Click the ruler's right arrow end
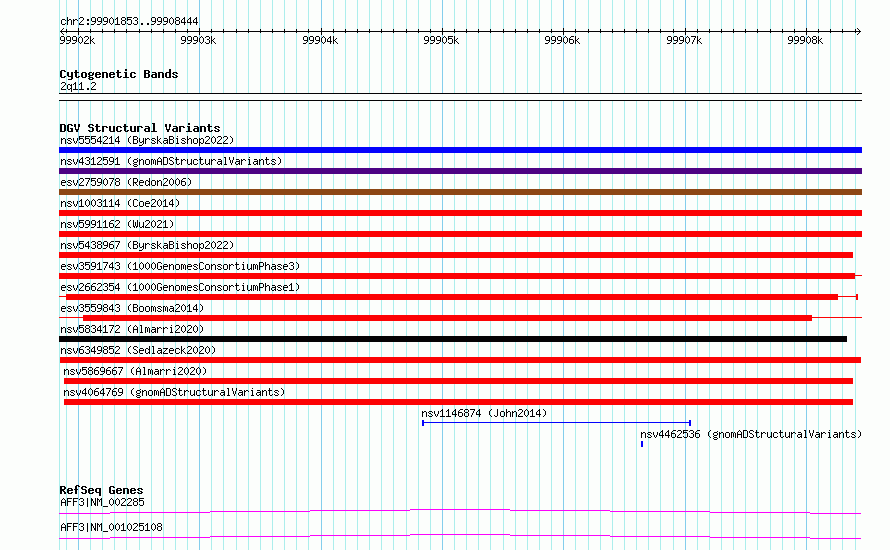The height and width of the screenshot is (550, 890). pyautogui.click(x=858, y=31)
